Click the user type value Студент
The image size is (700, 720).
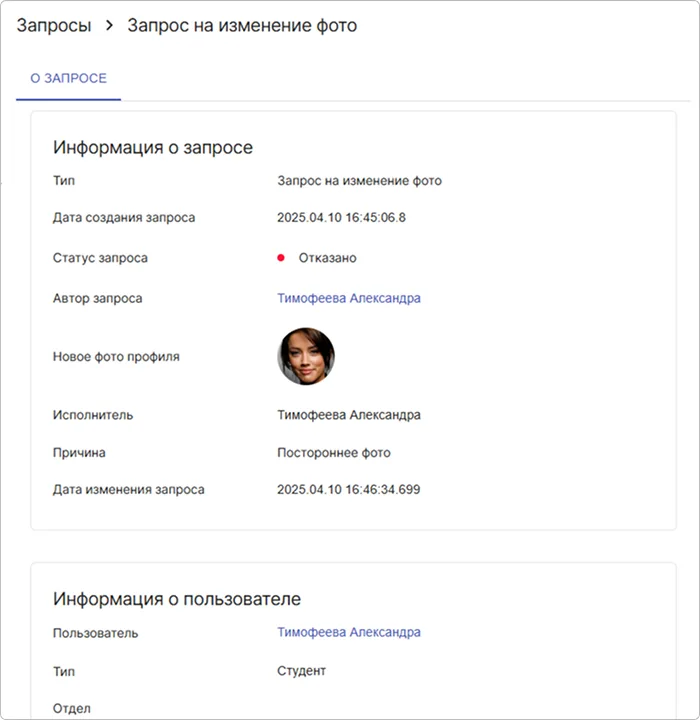pyautogui.click(x=301, y=671)
